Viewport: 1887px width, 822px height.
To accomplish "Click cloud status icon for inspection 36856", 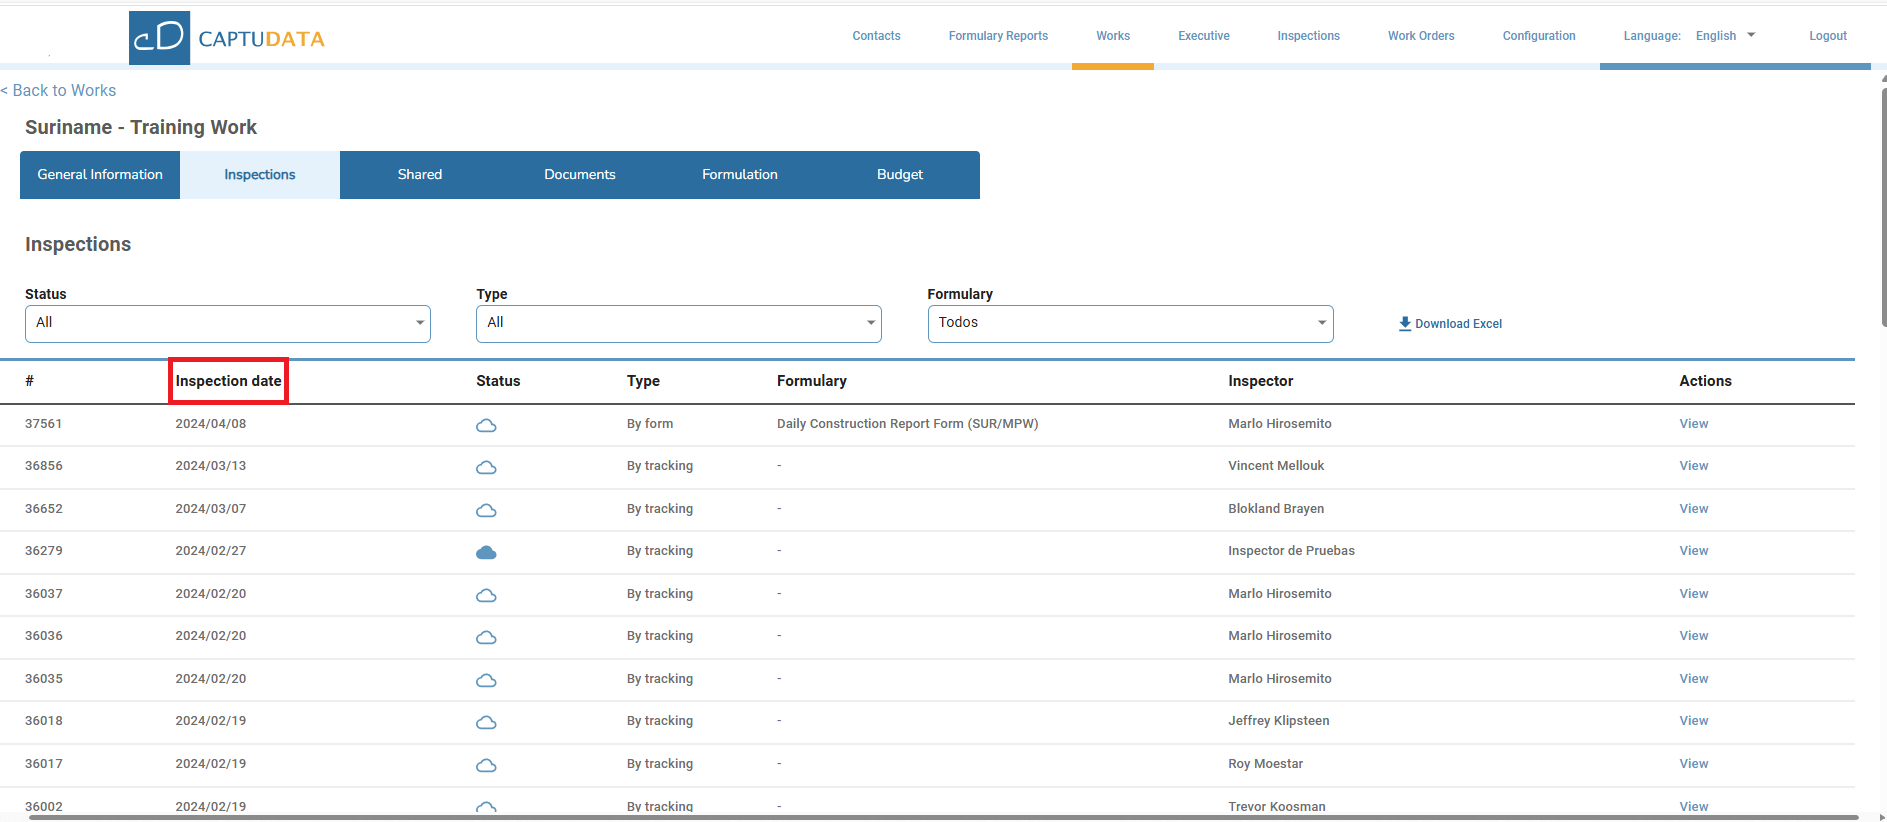I will click(x=486, y=467).
